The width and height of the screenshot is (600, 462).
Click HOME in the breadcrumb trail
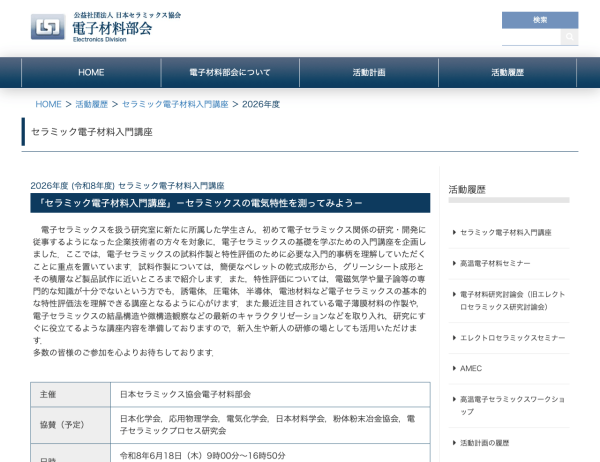pyautogui.click(x=48, y=104)
